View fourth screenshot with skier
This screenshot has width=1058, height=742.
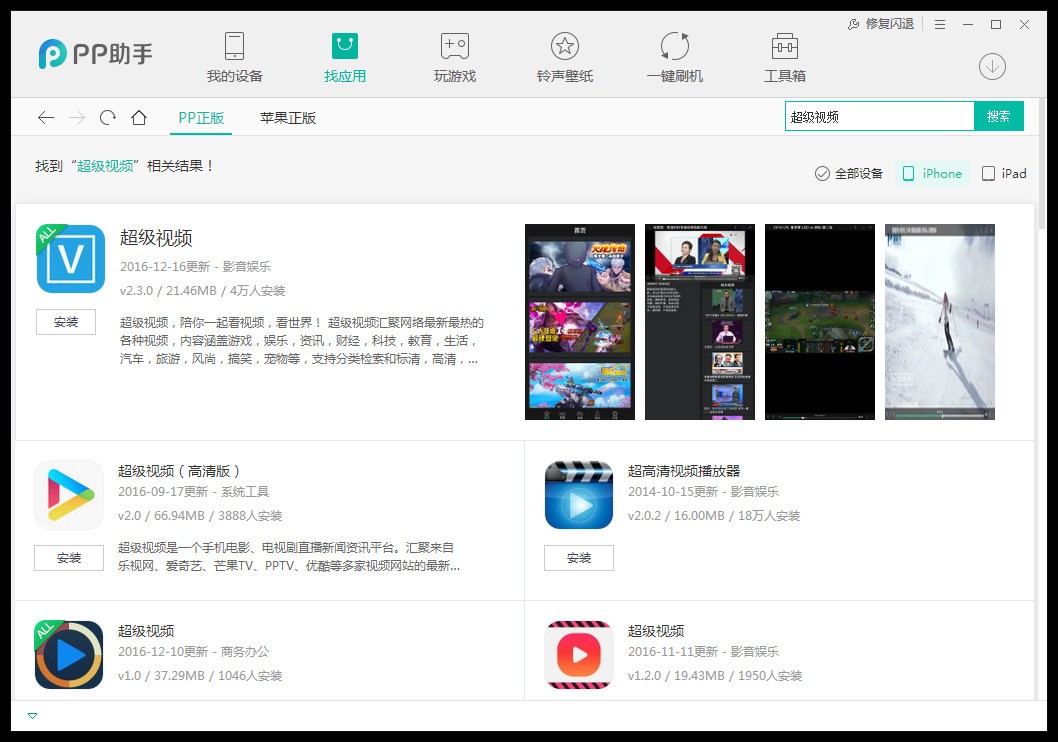(940, 322)
